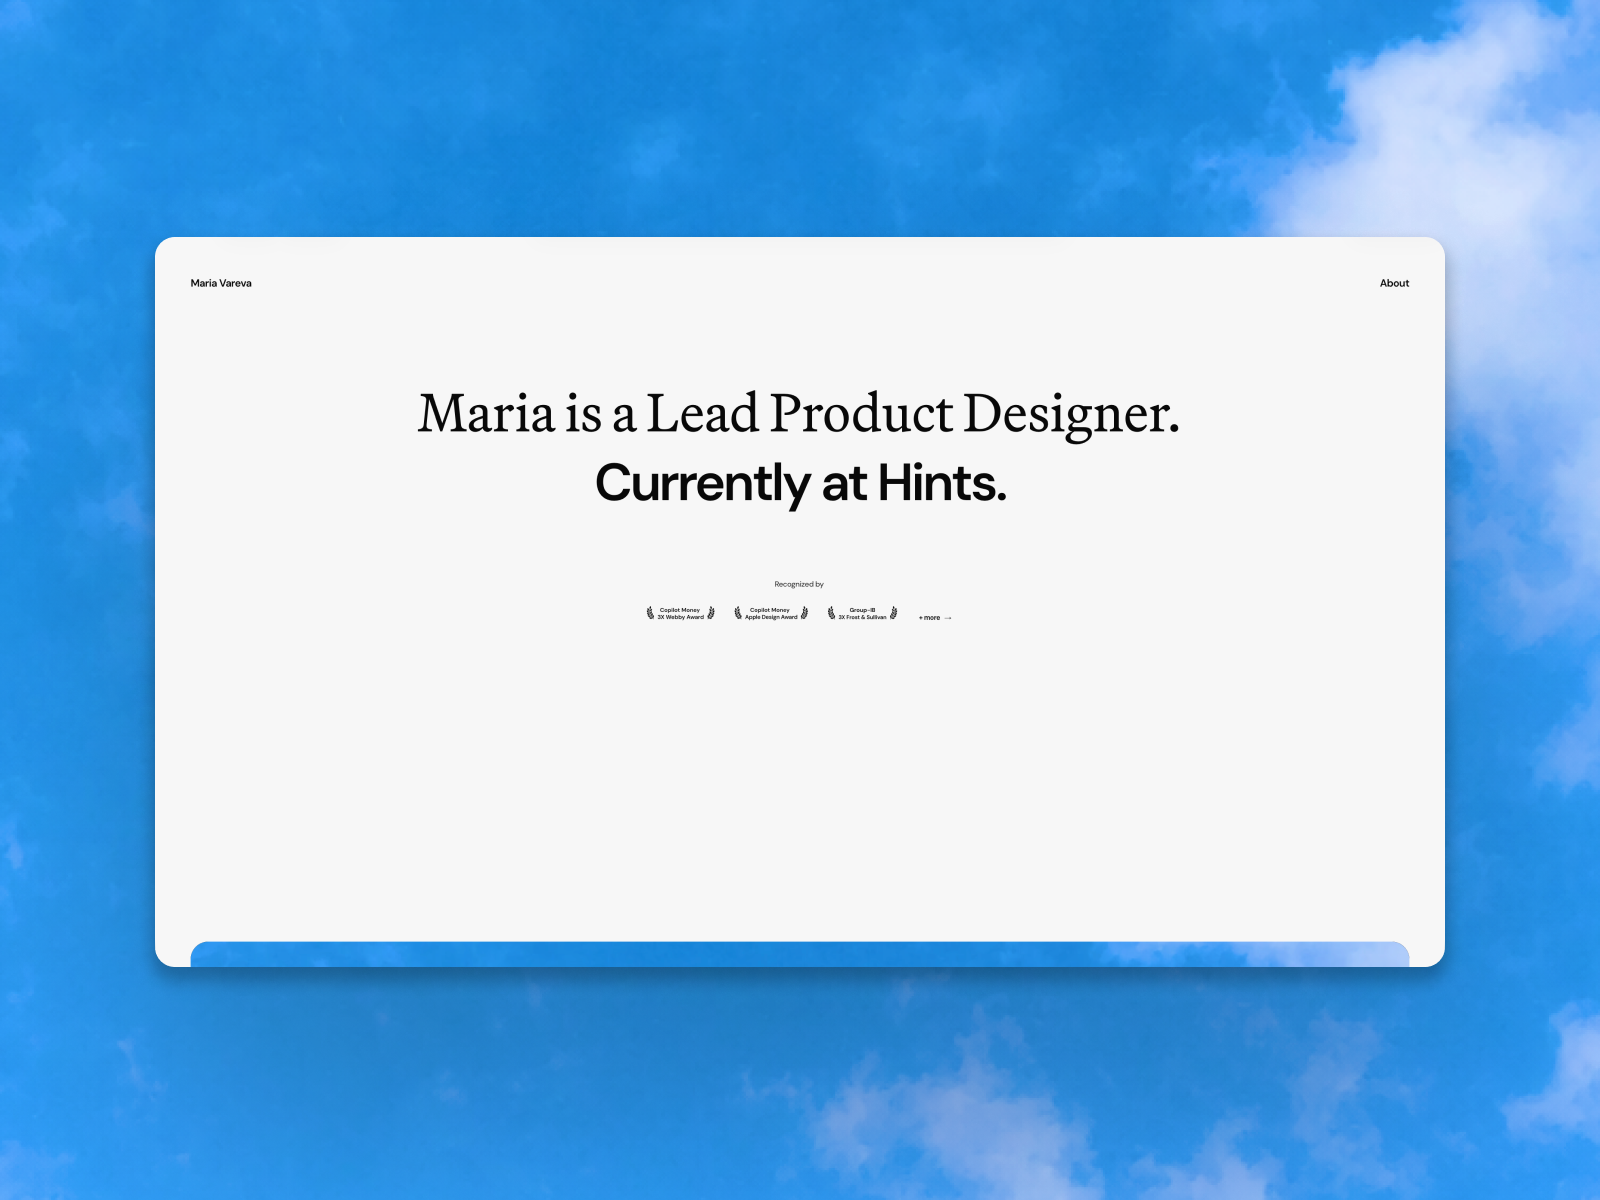The height and width of the screenshot is (1200, 1600).
Task: Click the "Recognized by" label
Action: [x=799, y=584]
